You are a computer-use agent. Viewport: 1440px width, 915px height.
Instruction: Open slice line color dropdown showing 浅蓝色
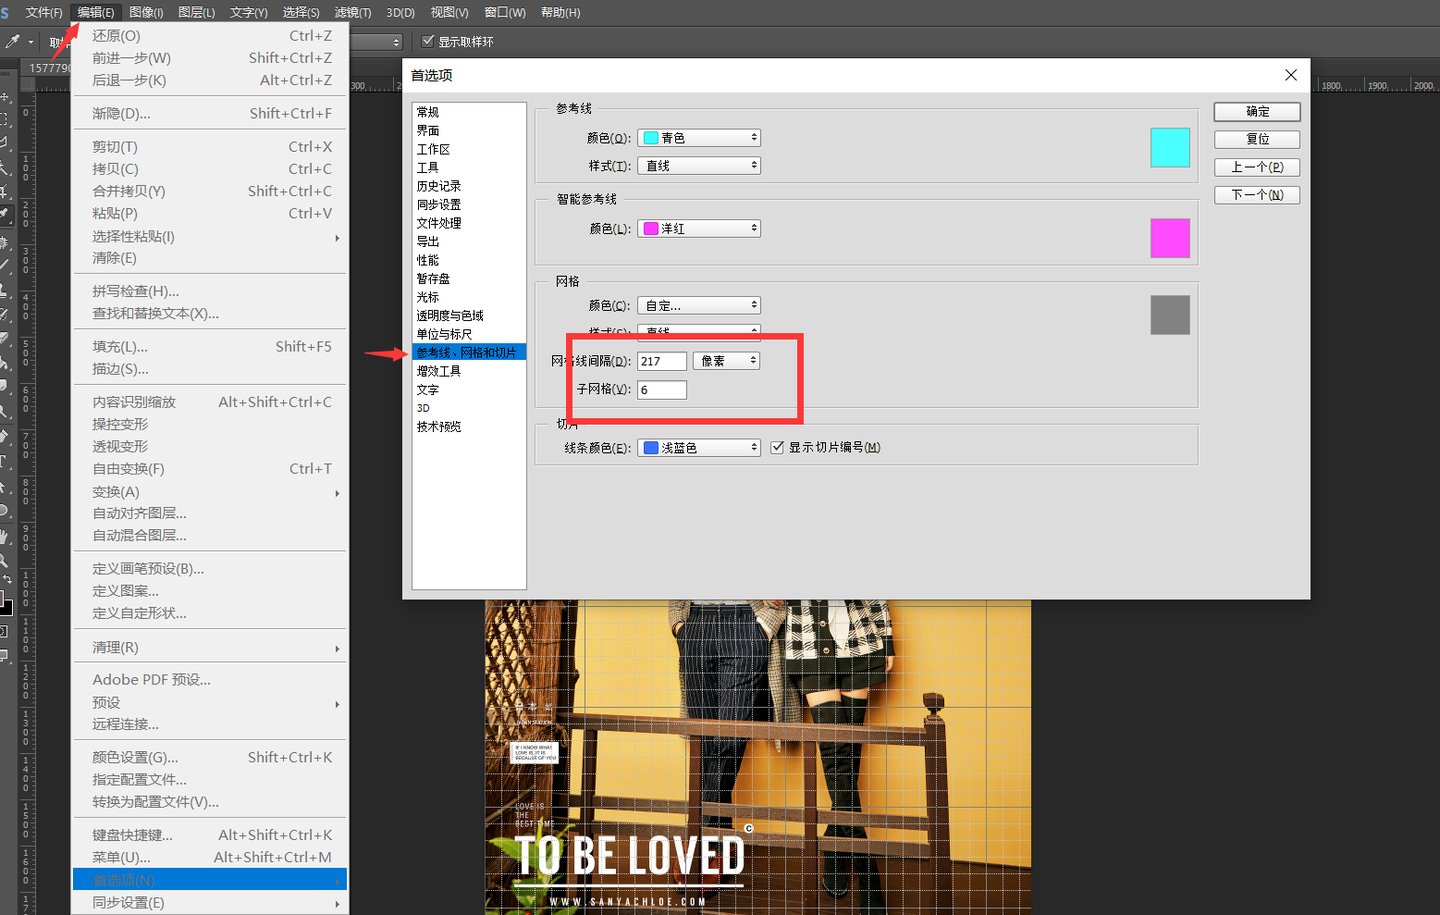(x=699, y=448)
